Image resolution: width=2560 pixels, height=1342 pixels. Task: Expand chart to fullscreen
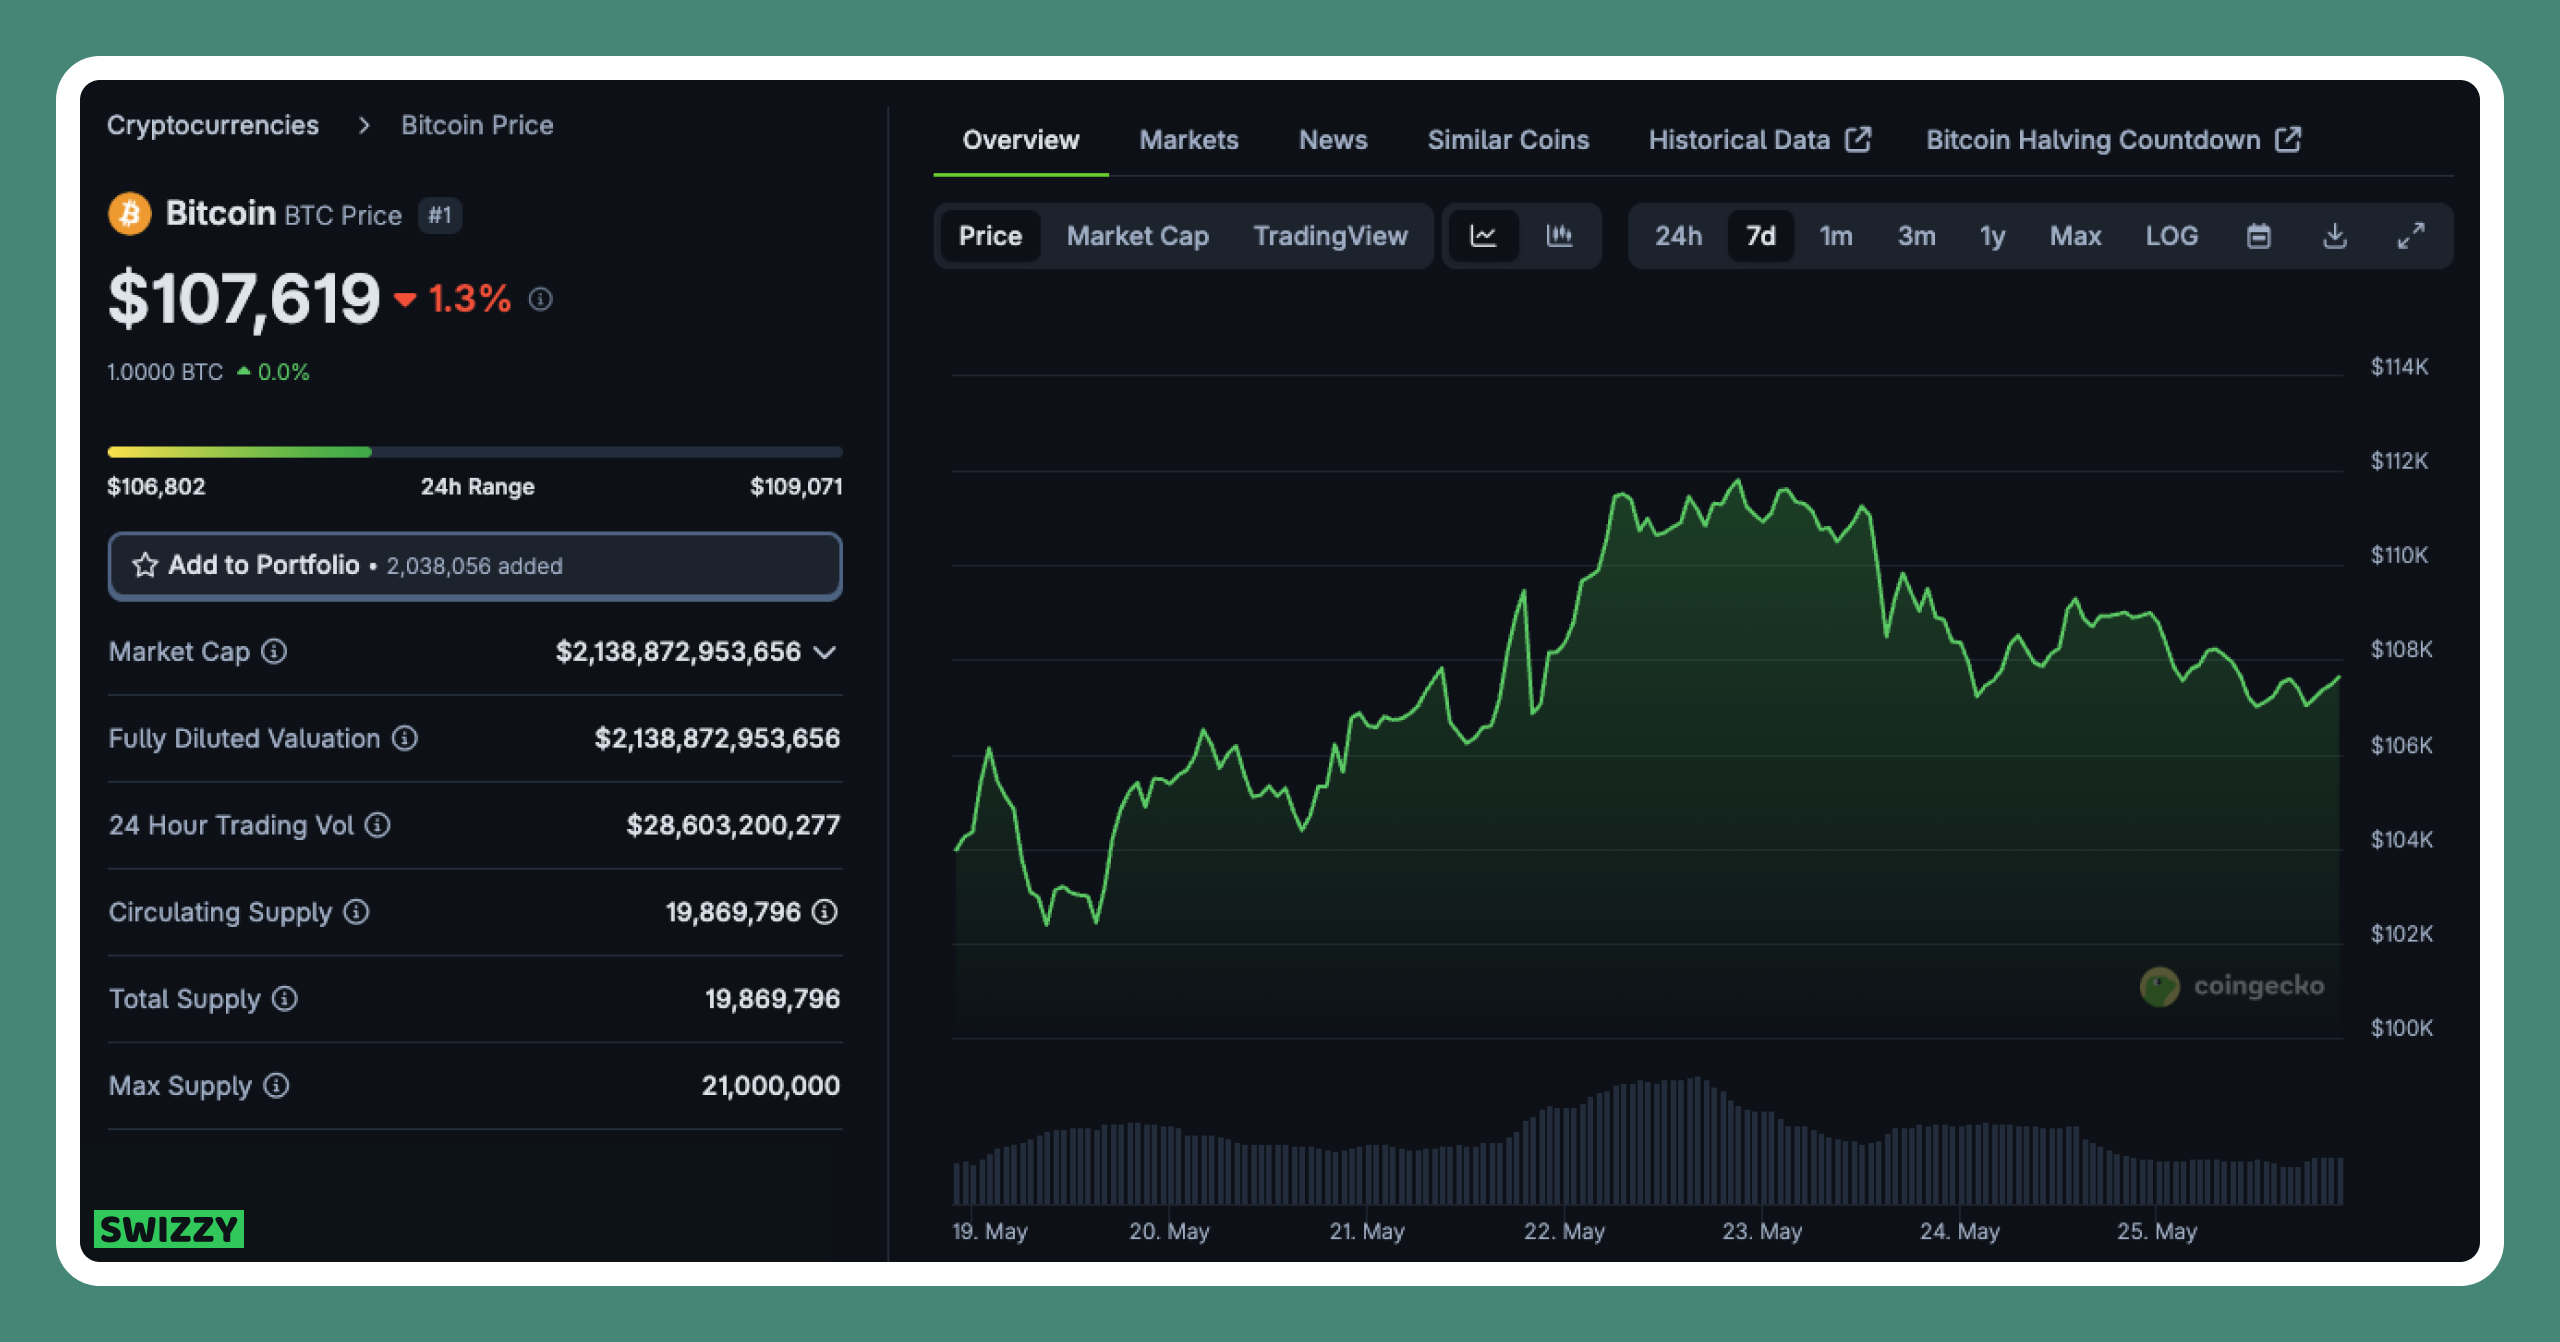coord(2411,236)
